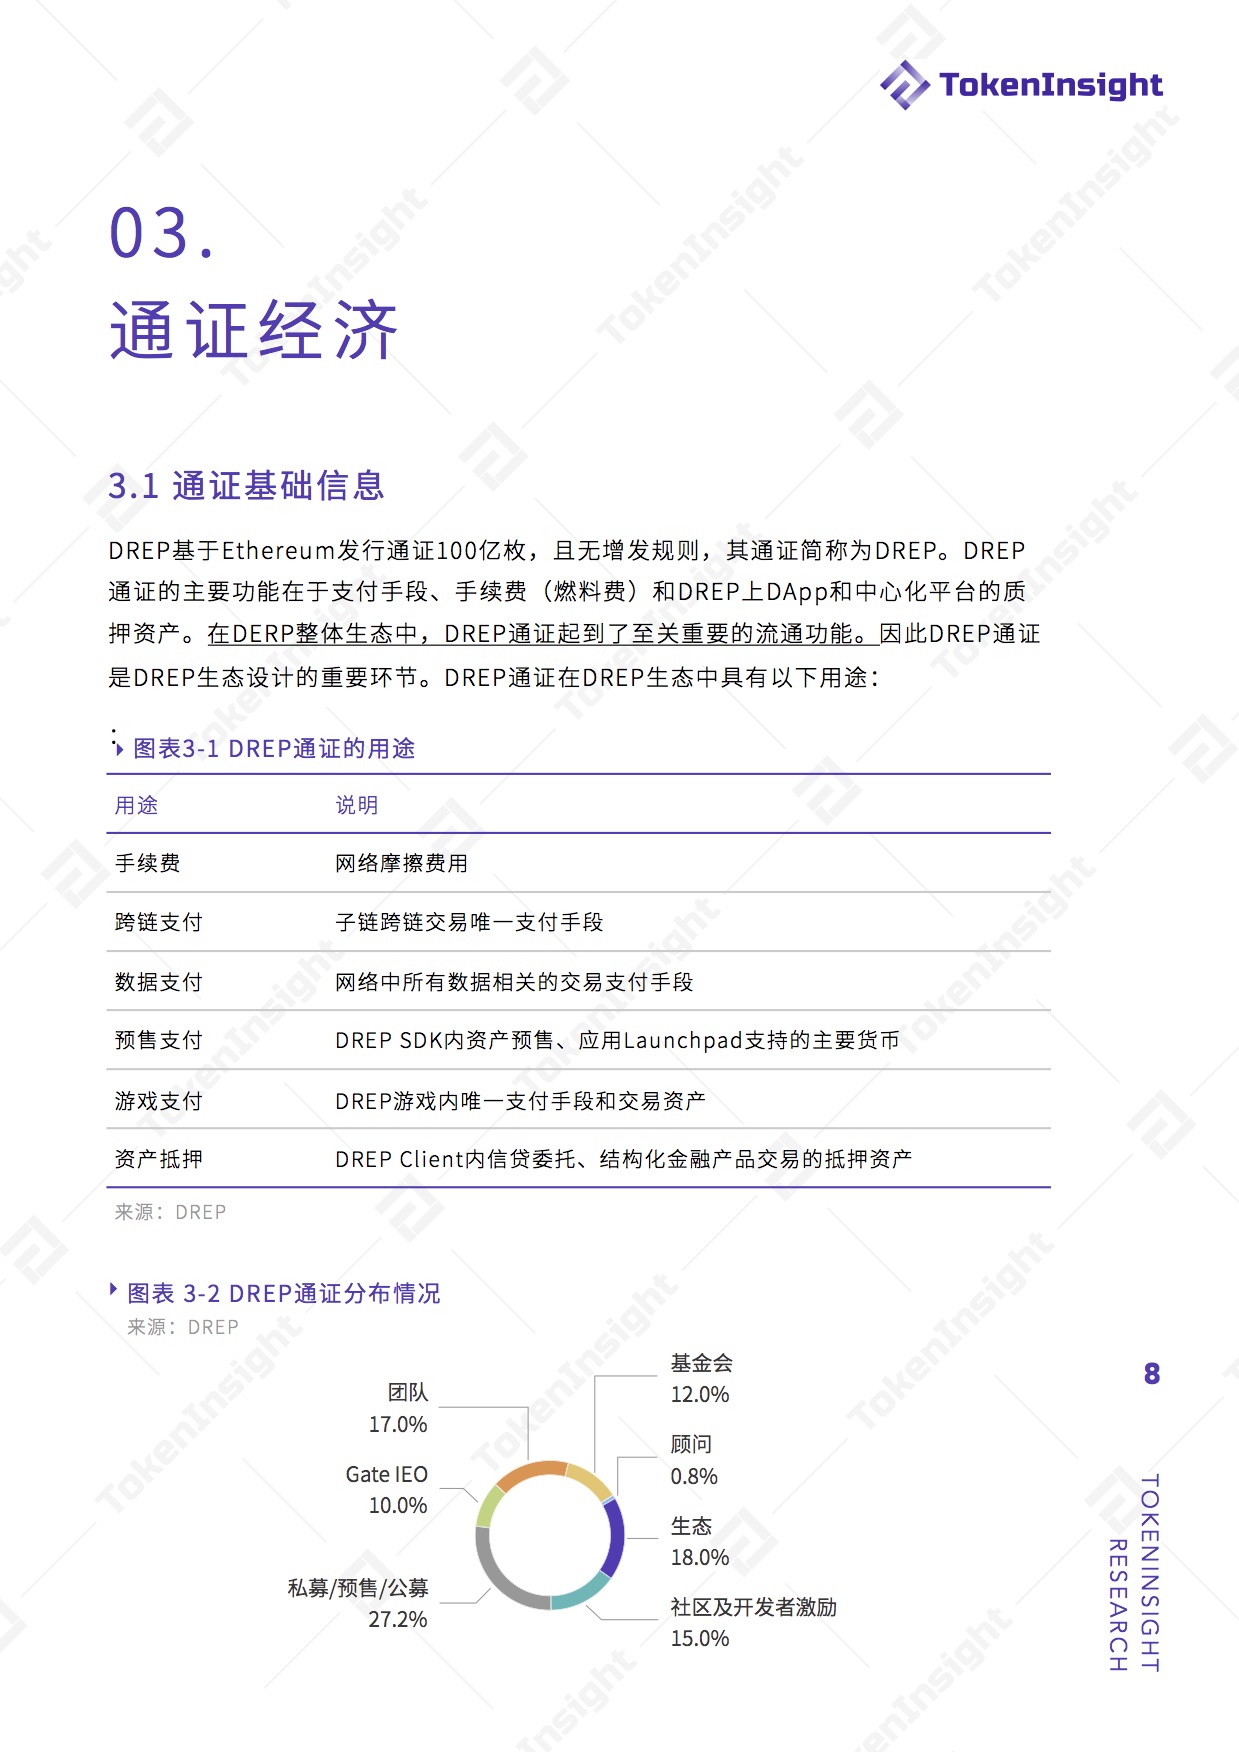
Task: Click the '18.0%' chart value
Action: point(700,1557)
